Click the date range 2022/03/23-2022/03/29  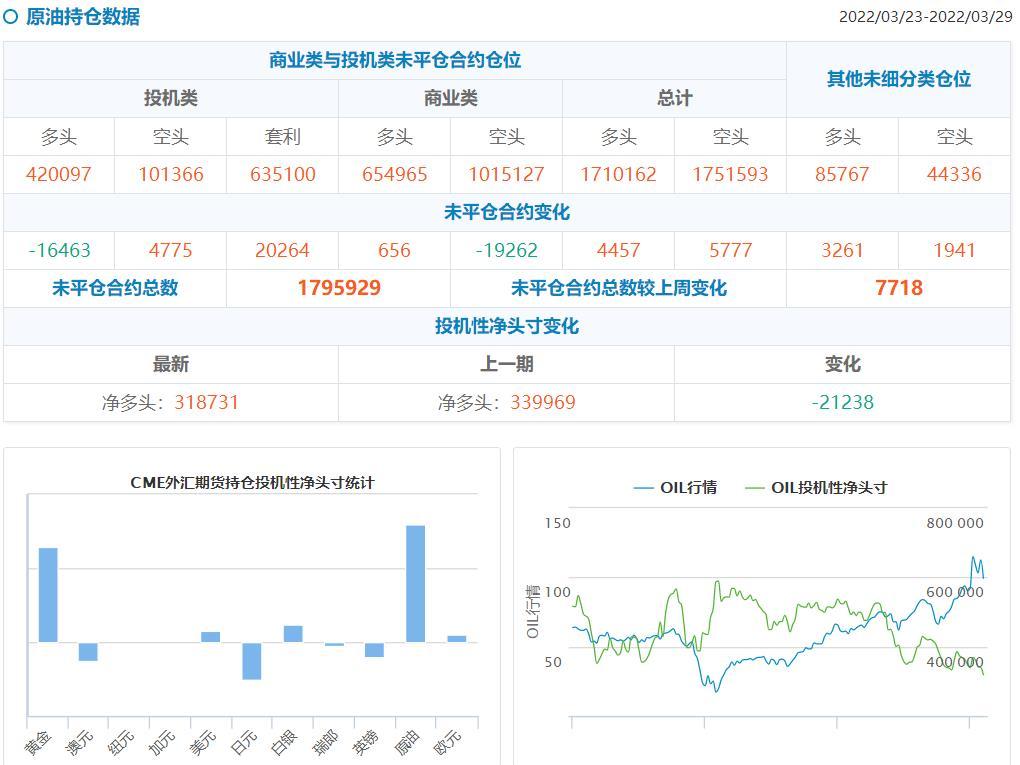[x=925, y=17]
